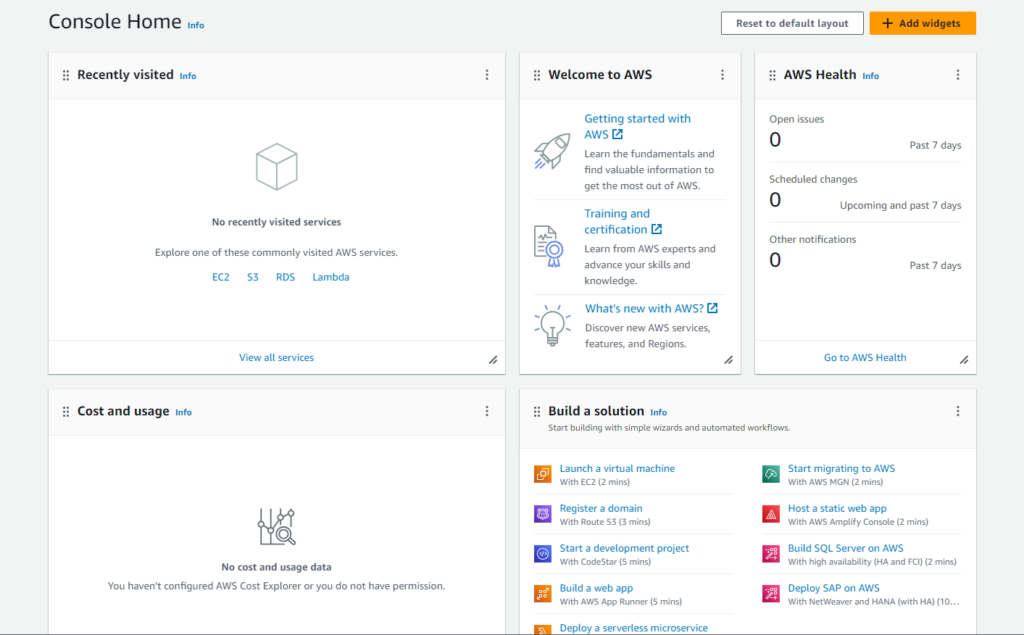Open the Build a solution widget kebab menu

958,411
